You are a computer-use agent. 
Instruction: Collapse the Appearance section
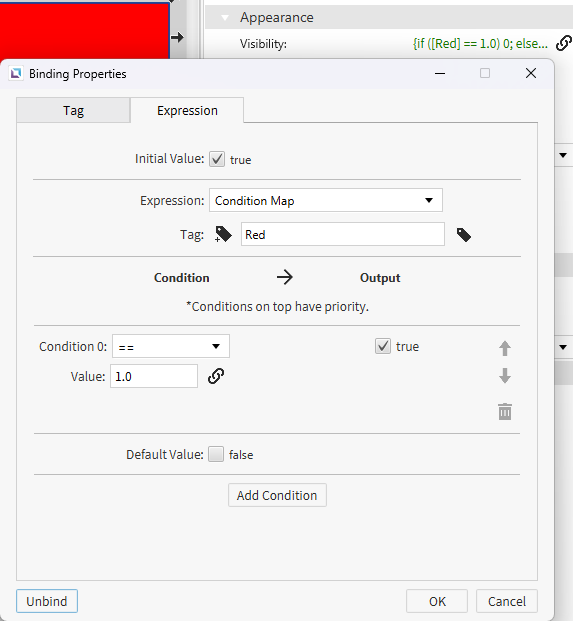click(225, 17)
